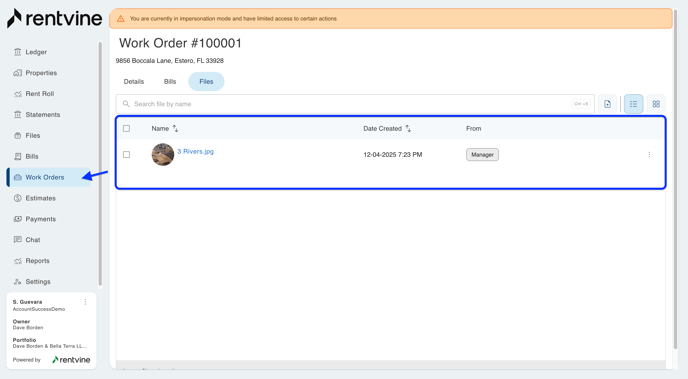This screenshot has height=379, width=688.
Task: Click the Manager badge
Action: [482, 154]
